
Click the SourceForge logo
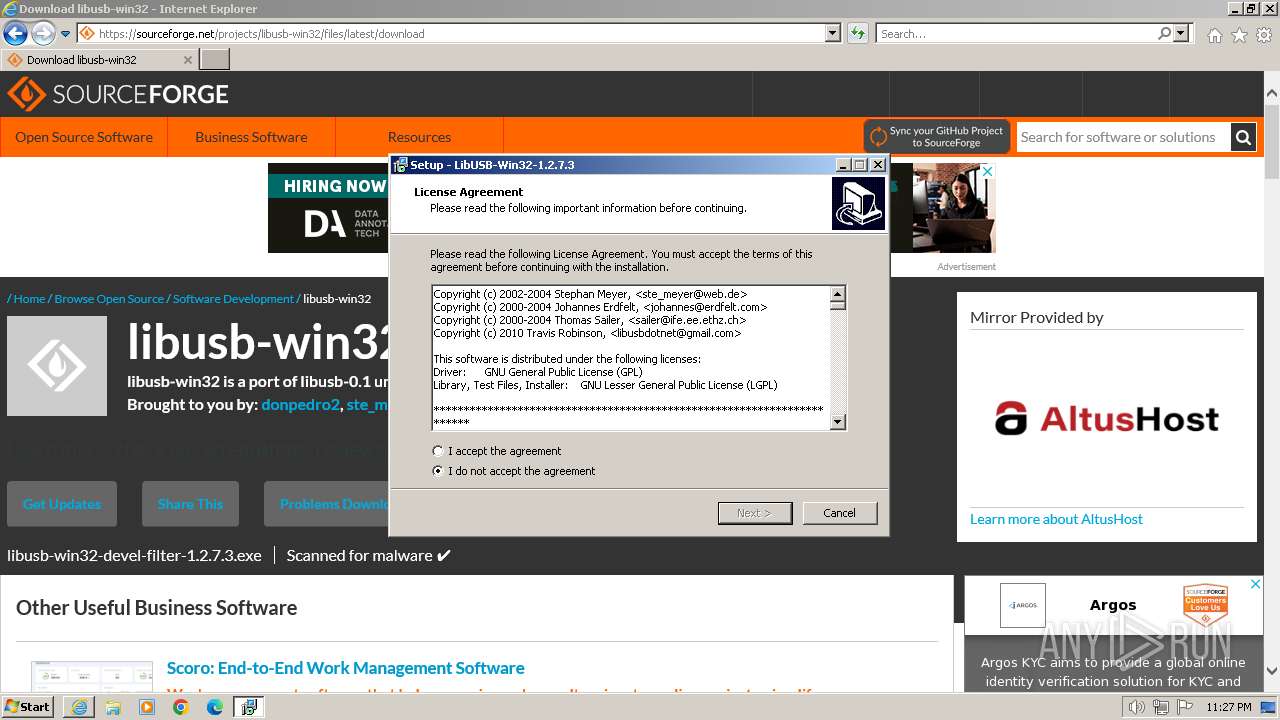tap(118, 95)
